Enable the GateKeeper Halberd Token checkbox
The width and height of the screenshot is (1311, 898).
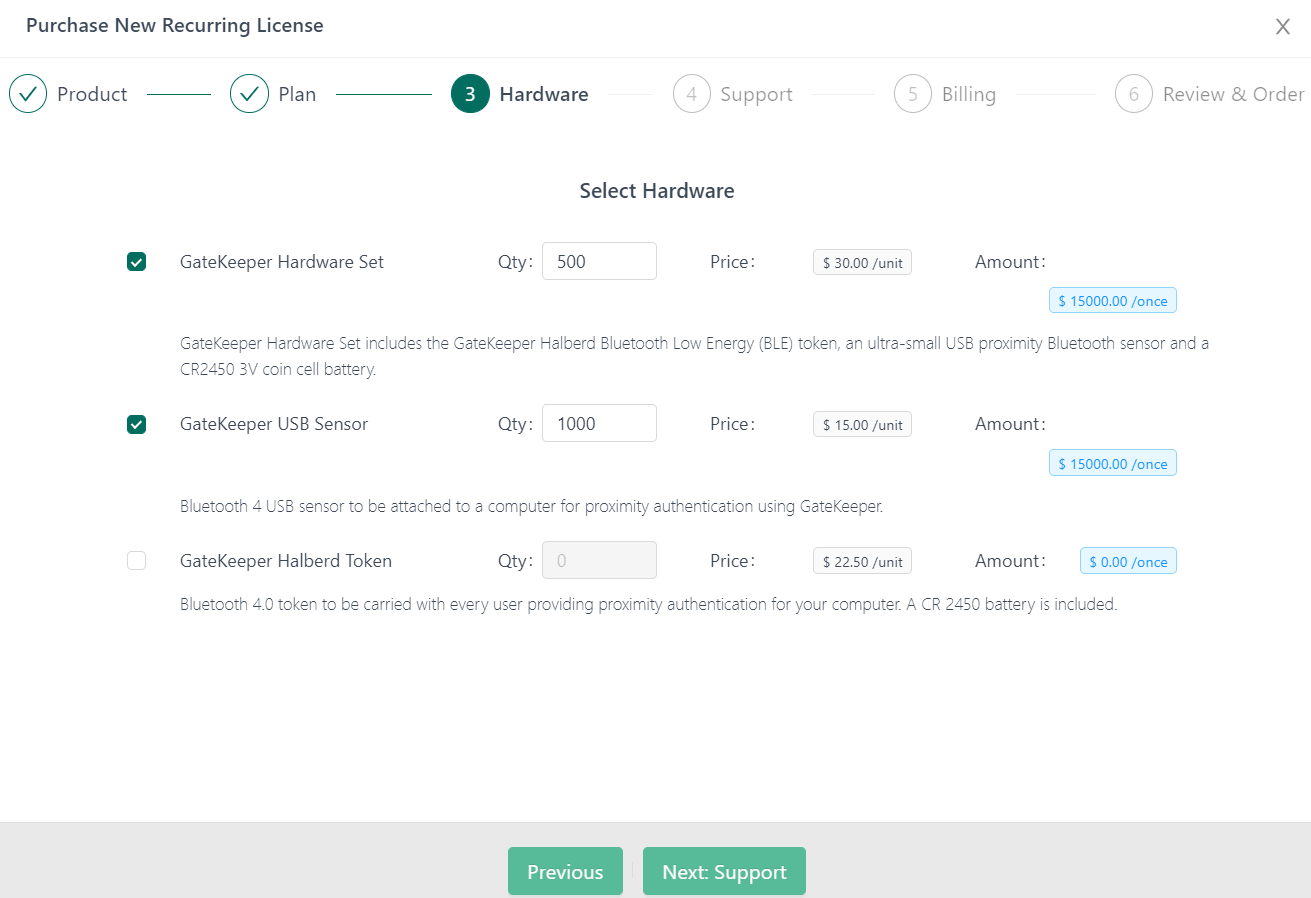coord(136,560)
